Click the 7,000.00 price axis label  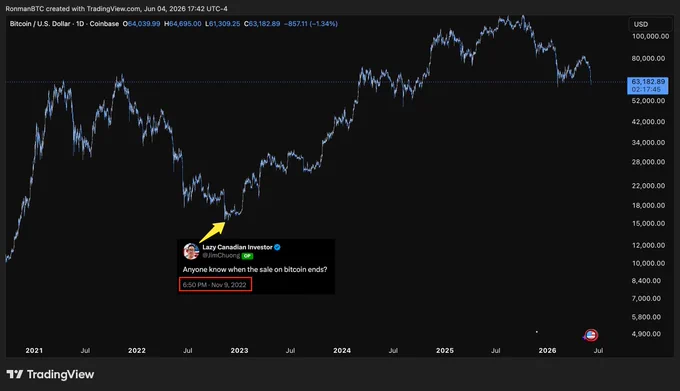[646, 299]
